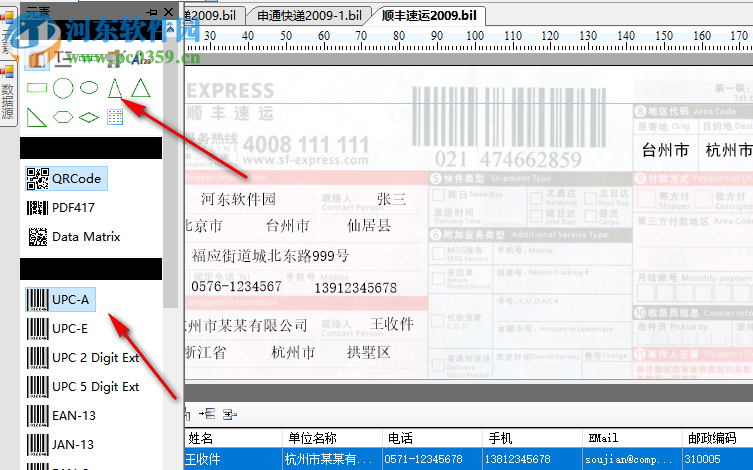Click the indent-right field toolbar icon
The image size is (753, 470).
(230, 414)
